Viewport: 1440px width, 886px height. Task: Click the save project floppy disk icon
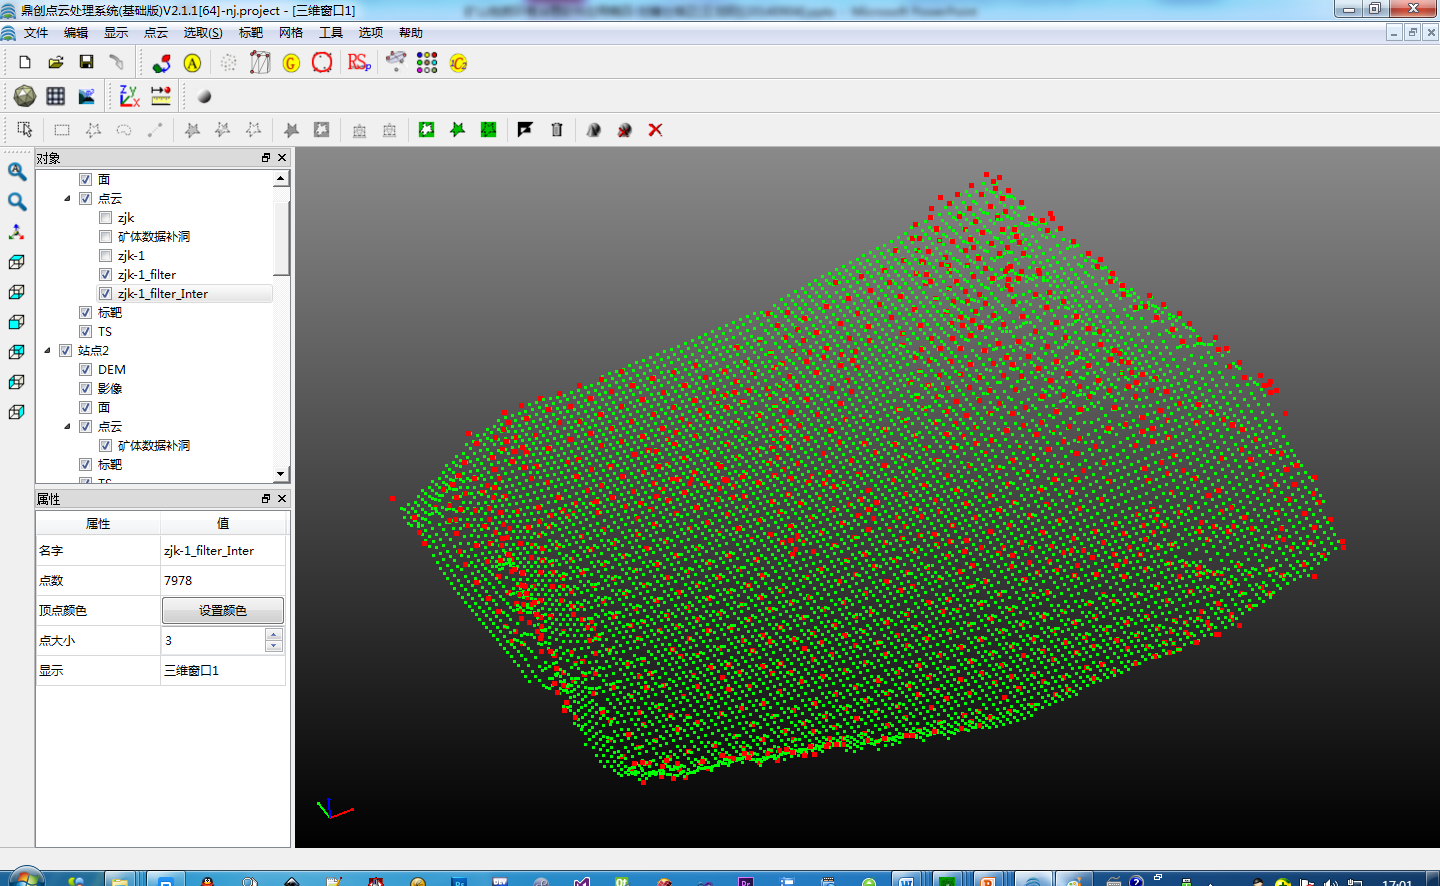tap(87, 62)
